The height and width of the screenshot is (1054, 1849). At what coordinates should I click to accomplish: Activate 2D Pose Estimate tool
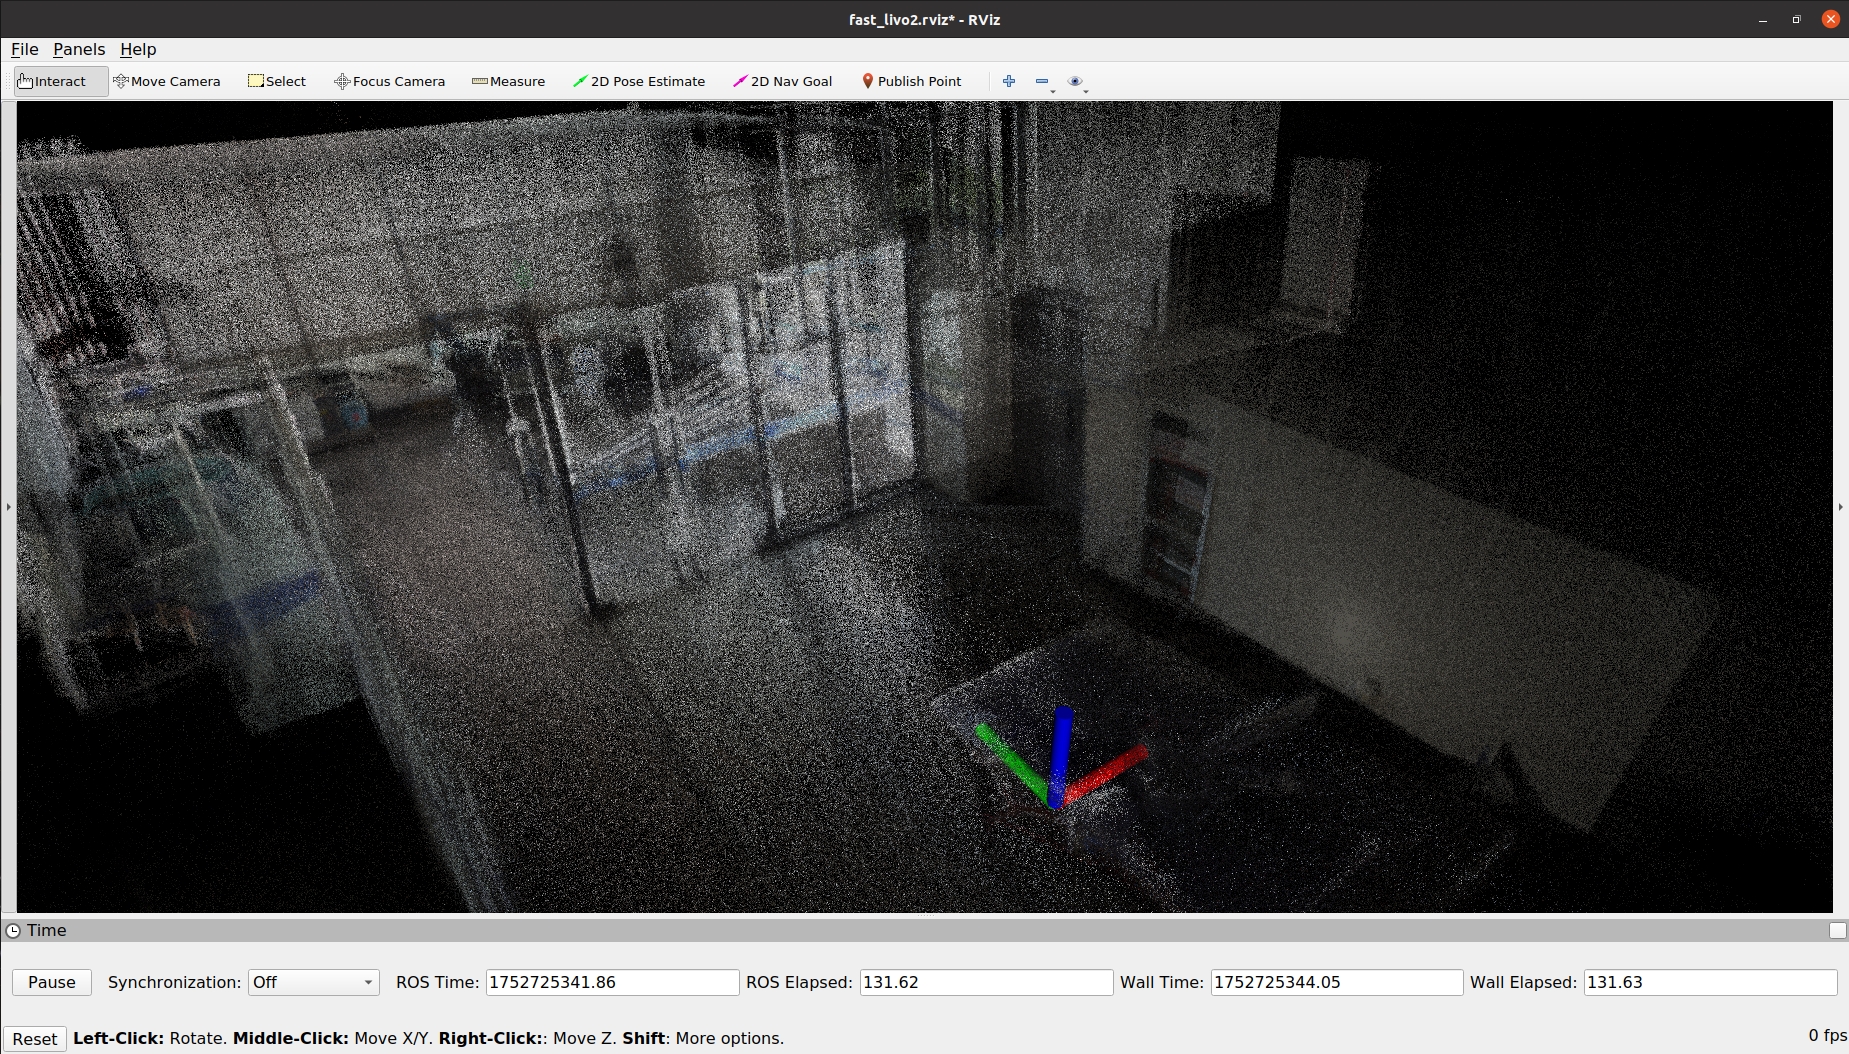(x=638, y=82)
